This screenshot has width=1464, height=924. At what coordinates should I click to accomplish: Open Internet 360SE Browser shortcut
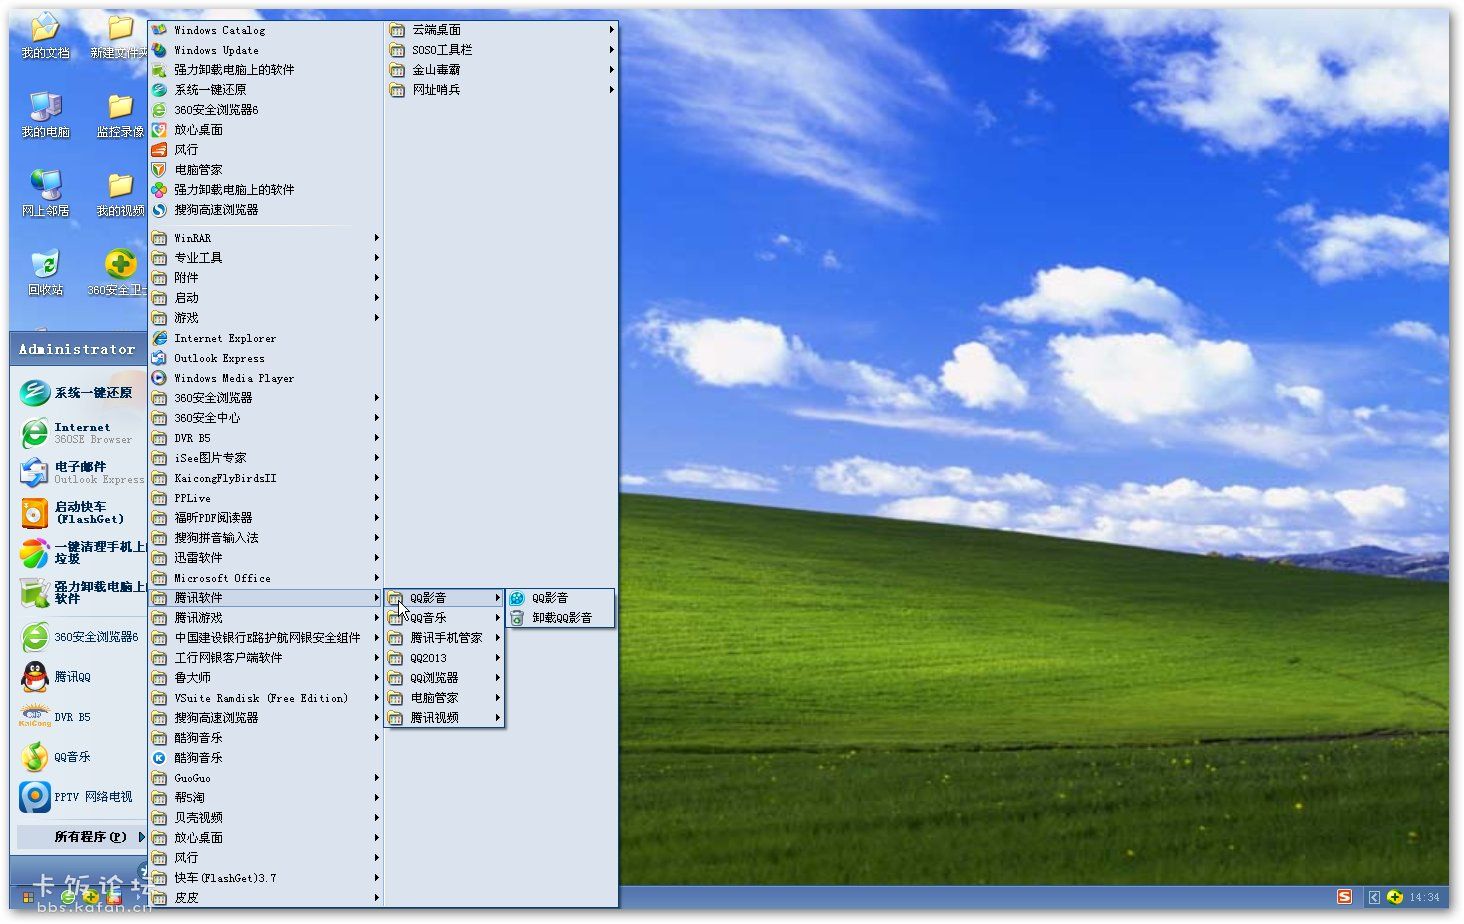pyautogui.click(x=80, y=433)
